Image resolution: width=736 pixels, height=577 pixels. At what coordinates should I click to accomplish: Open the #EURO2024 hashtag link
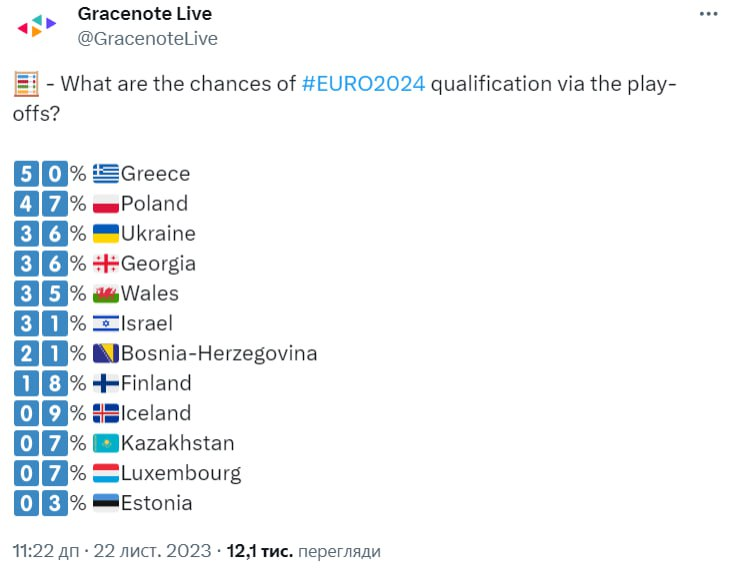[x=363, y=84]
